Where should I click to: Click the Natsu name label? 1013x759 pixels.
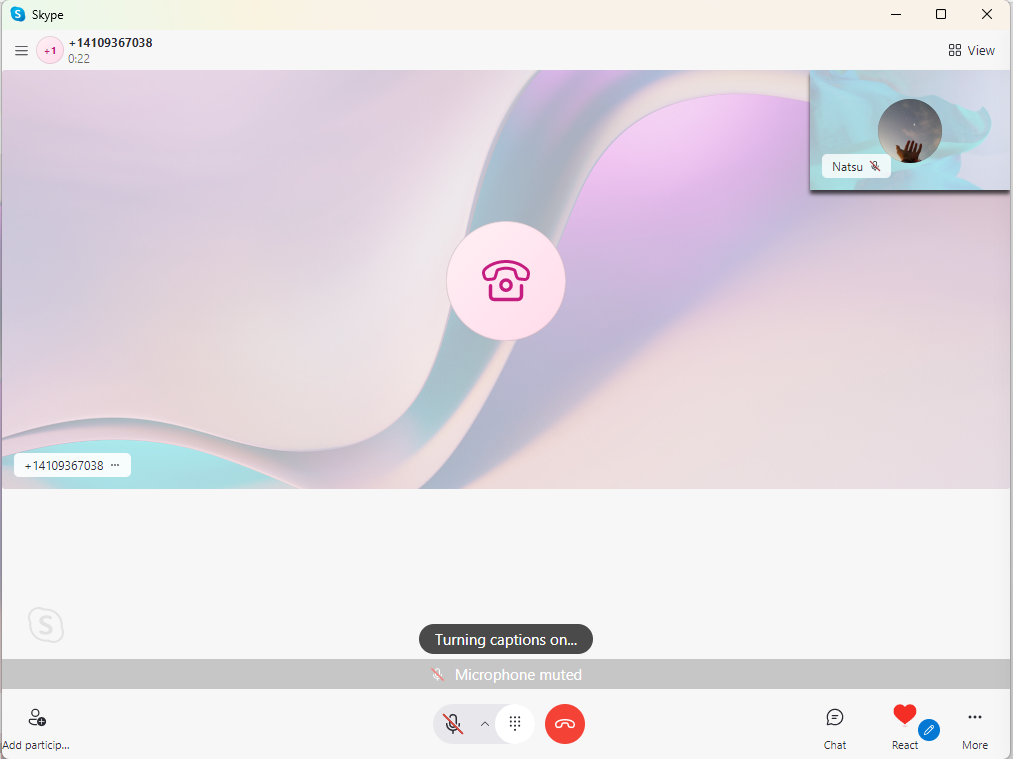[x=847, y=167]
